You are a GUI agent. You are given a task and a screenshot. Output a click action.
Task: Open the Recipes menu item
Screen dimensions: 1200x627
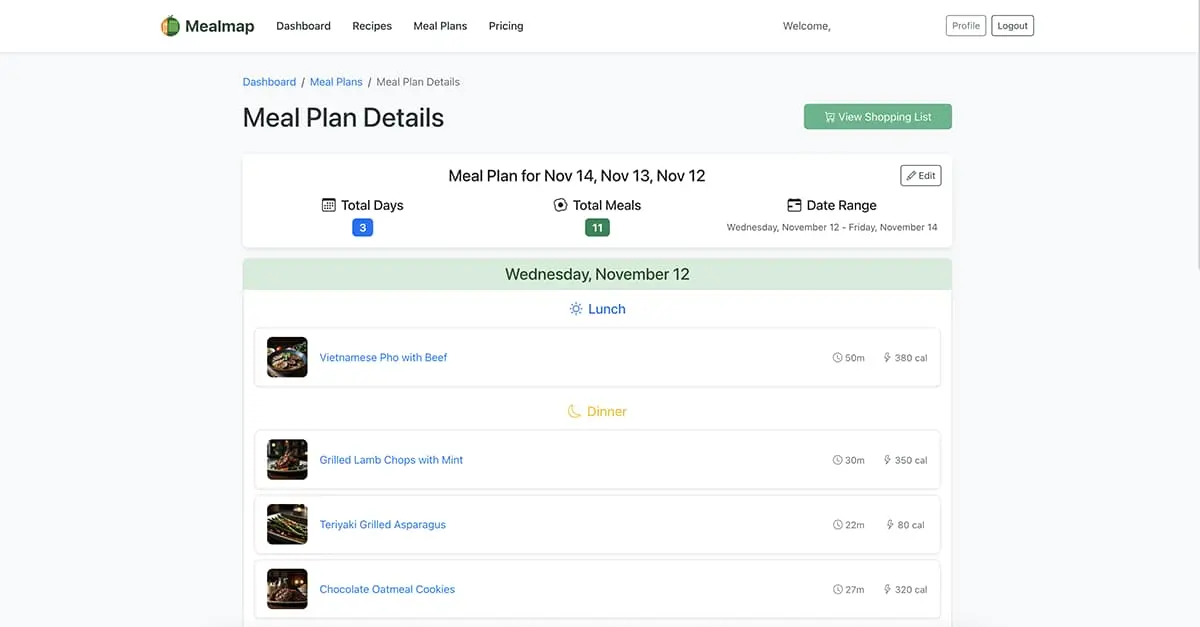[x=372, y=26]
